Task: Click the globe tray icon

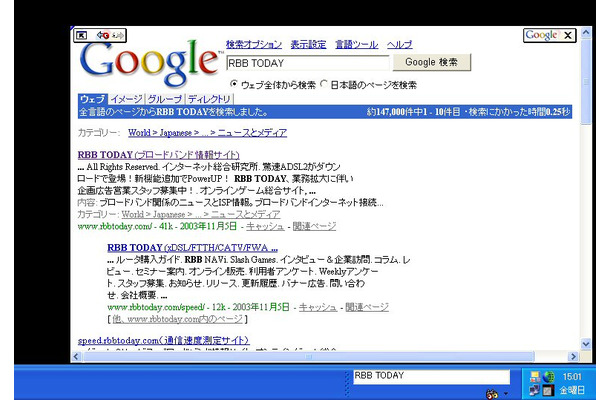Action: (x=549, y=377)
